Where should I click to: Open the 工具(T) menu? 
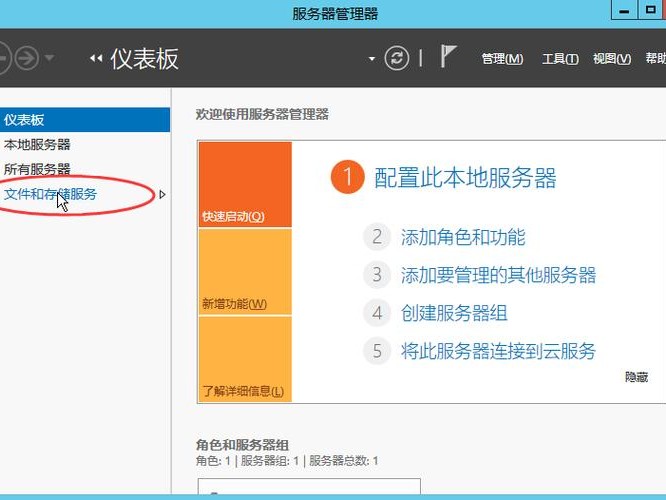560,59
